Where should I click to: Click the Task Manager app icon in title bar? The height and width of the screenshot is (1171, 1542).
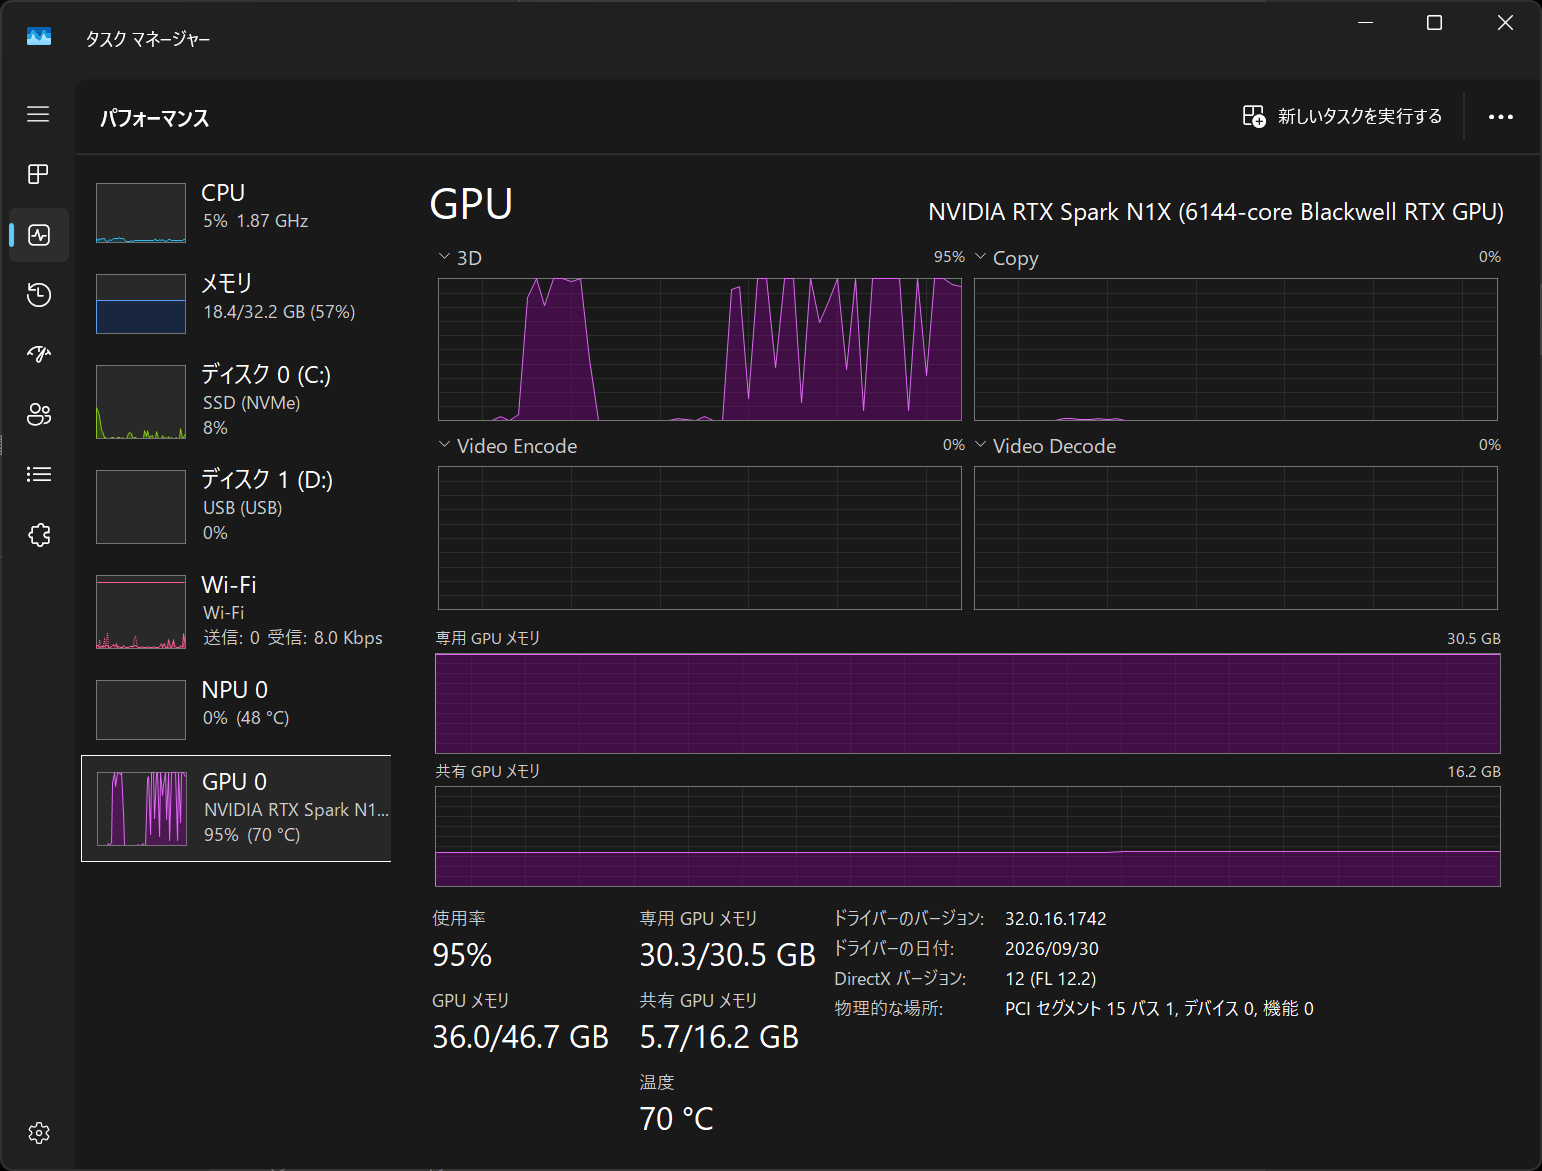(39, 37)
